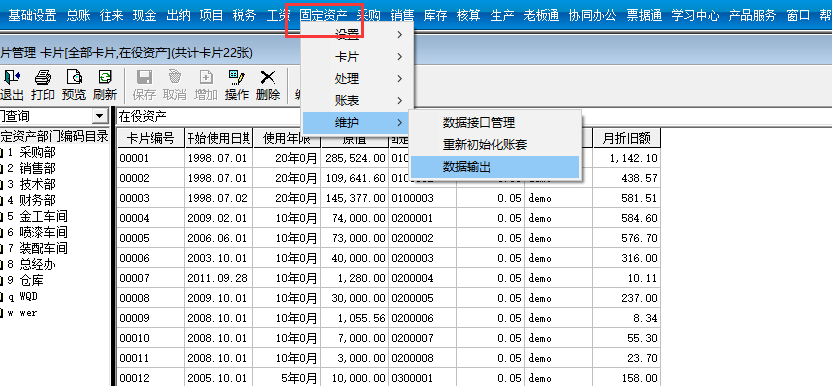Viewport: 832px width, 386px height.
Task: Select 装配车间 in department tree
Action: 43,248
